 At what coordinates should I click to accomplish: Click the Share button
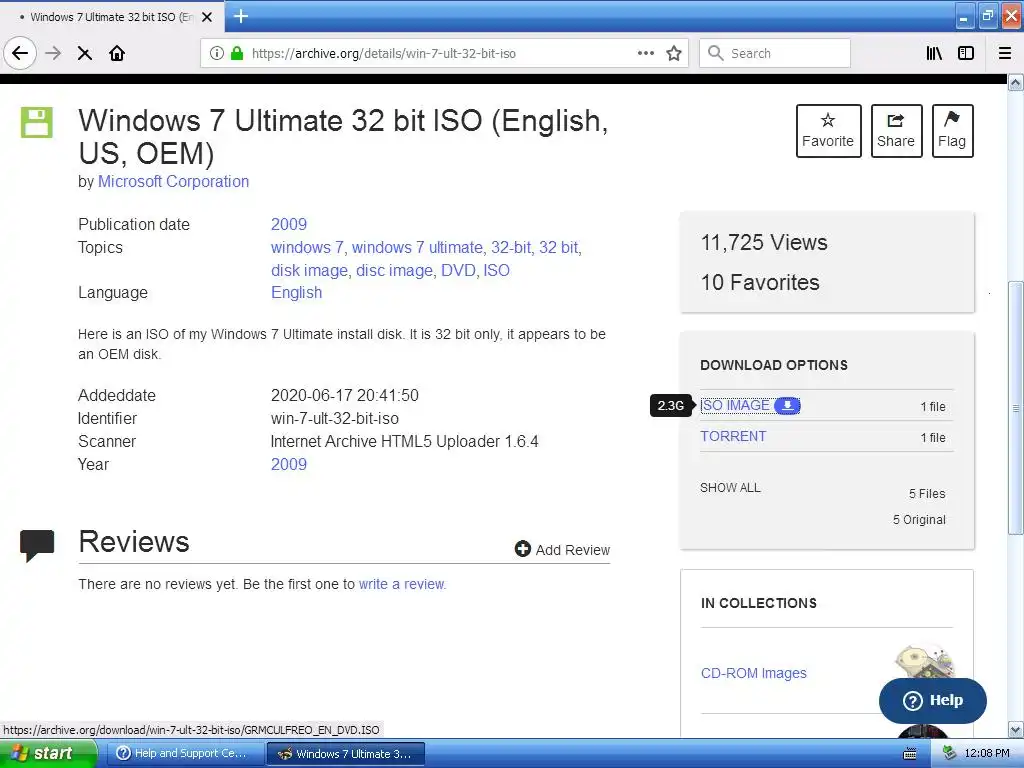click(x=896, y=131)
